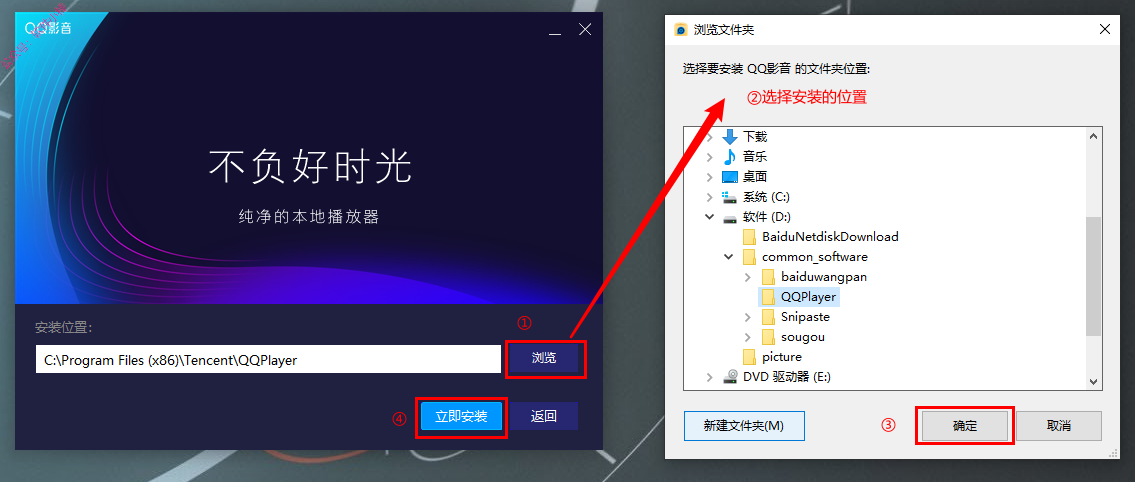Click the BaiduNetdiskDownload folder icon
Image resolution: width=1135 pixels, height=482 pixels.
[x=750, y=237]
